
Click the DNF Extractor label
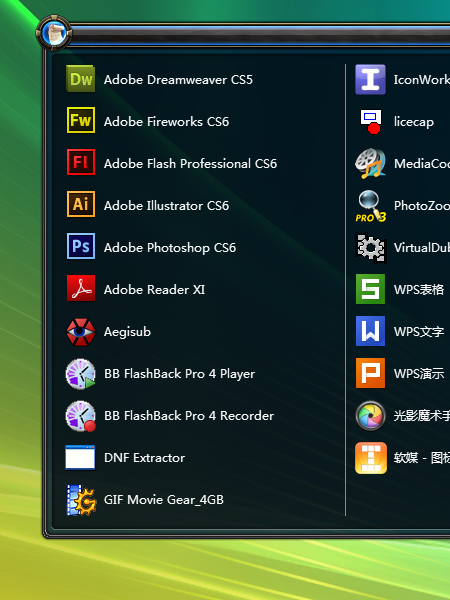pos(145,458)
